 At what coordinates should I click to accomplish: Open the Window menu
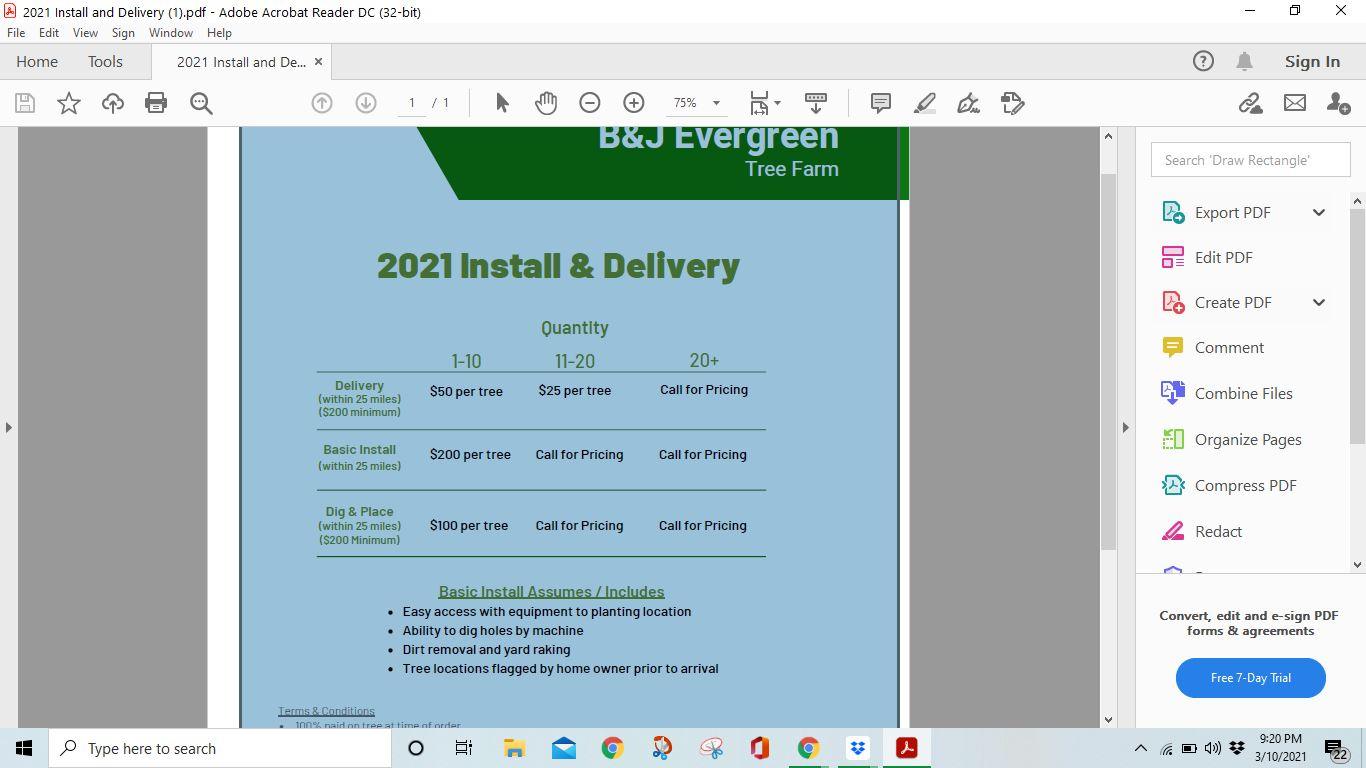[170, 33]
